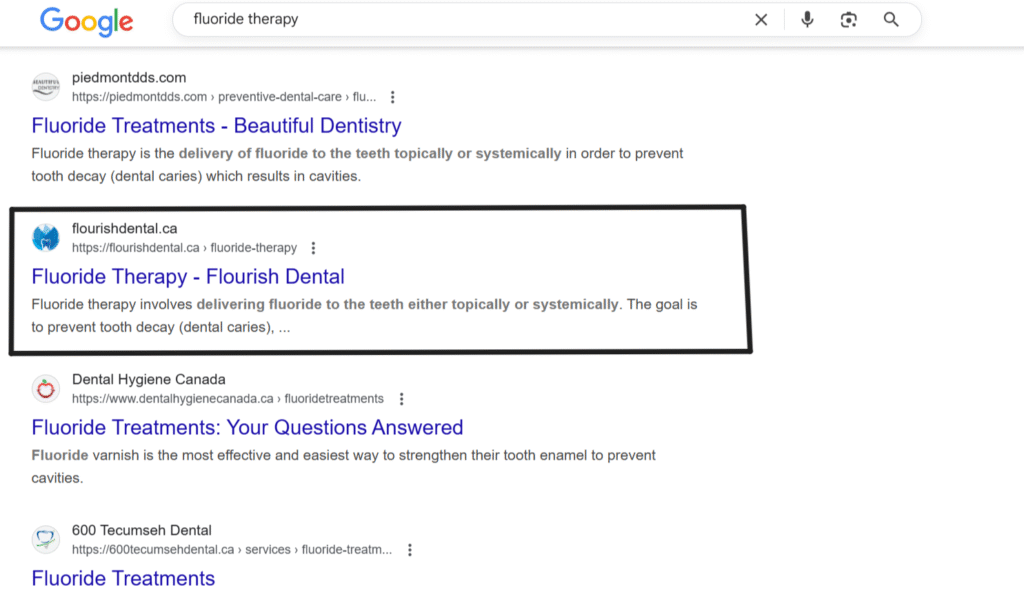
Task: Click the 600 Tecumseh Dental favicon
Action: tap(46, 540)
